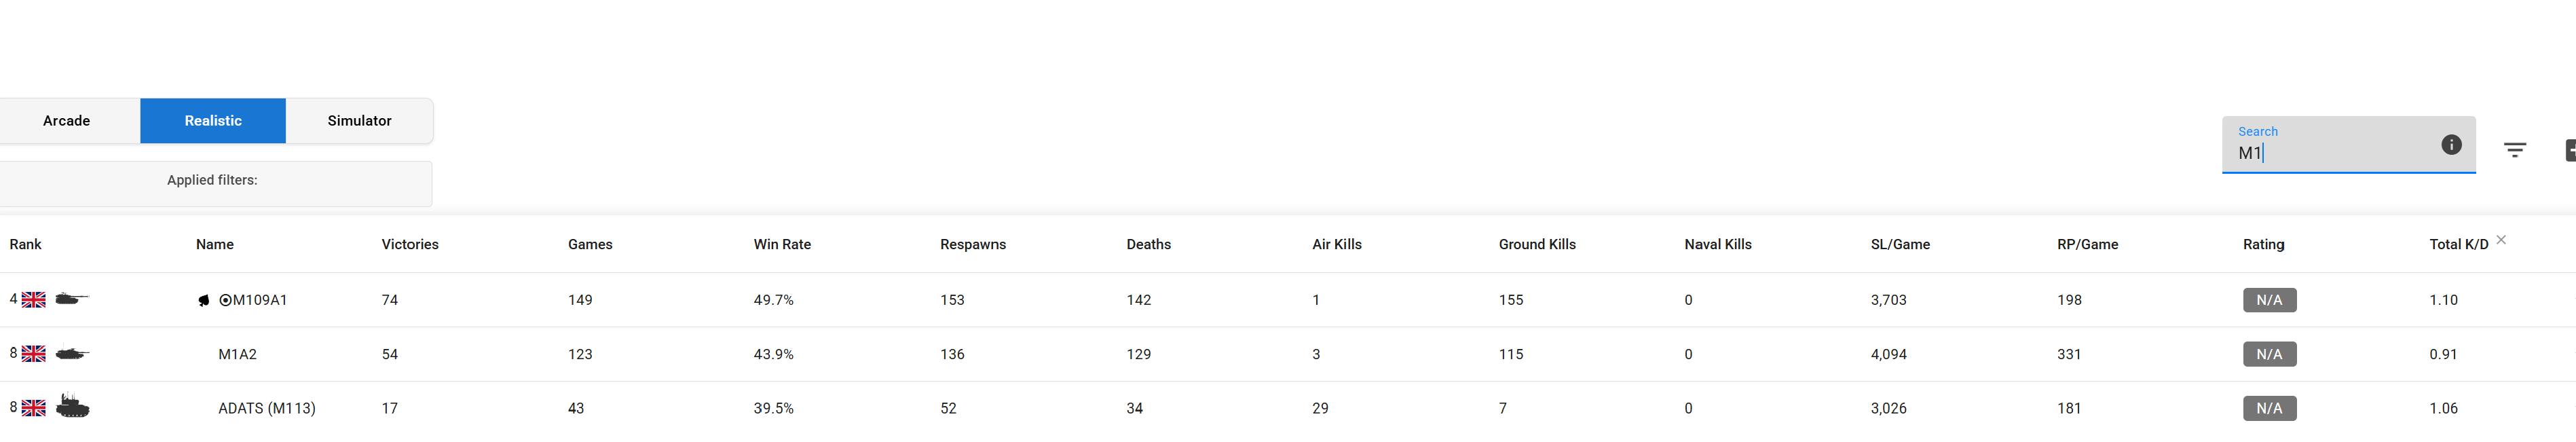Sort table by SL/Game column

click(1900, 244)
